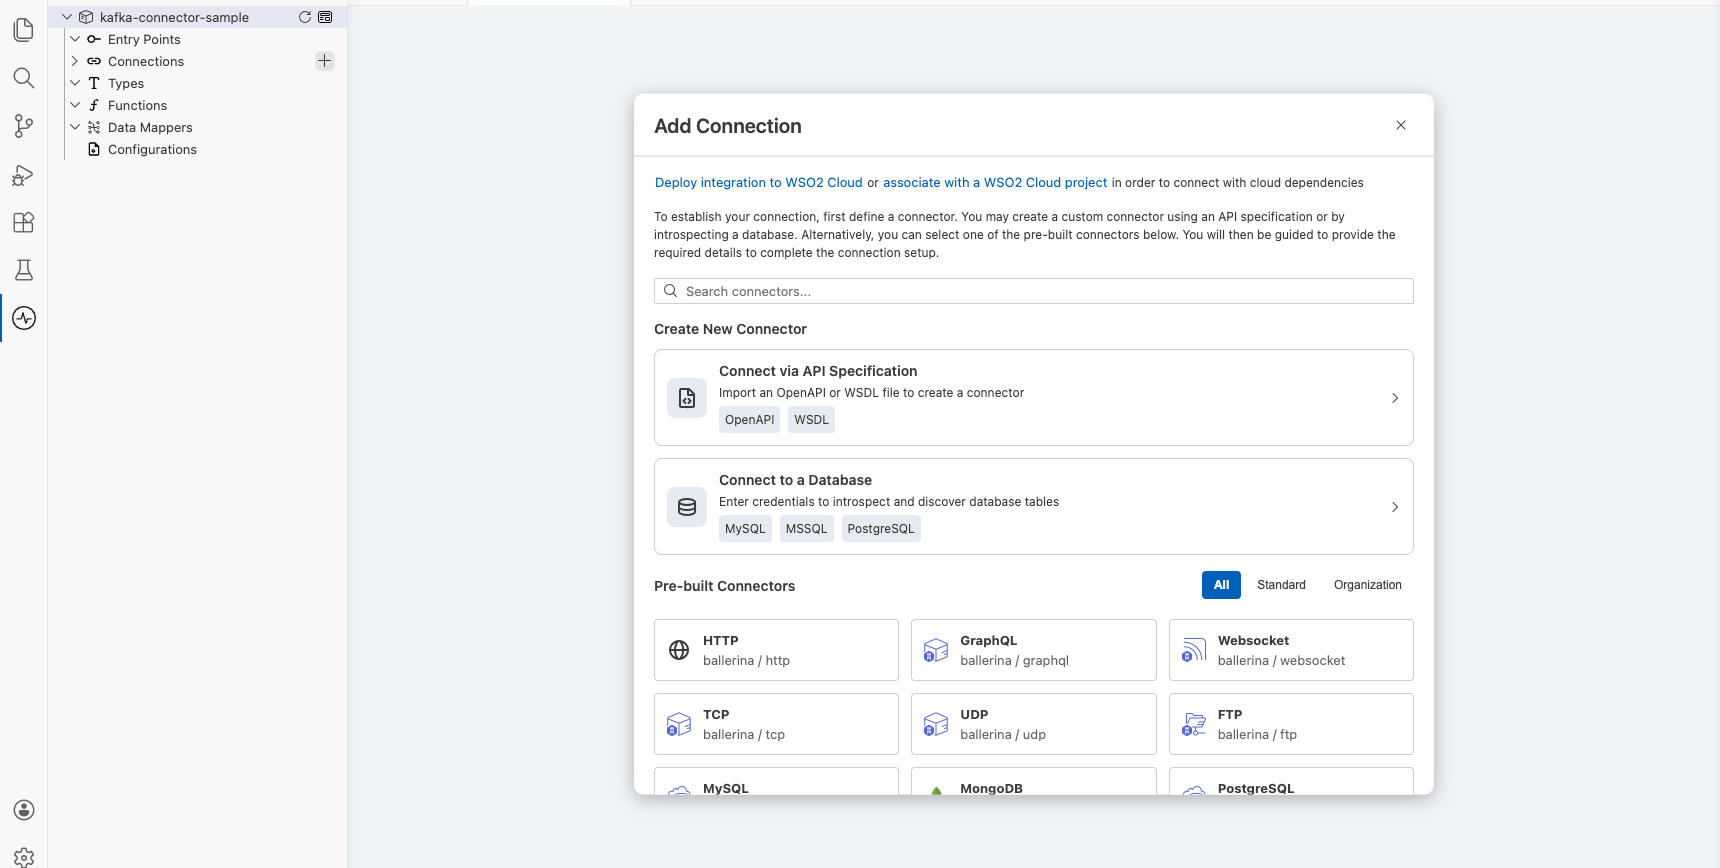Click the Connect via API Specification title

pos(818,371)
